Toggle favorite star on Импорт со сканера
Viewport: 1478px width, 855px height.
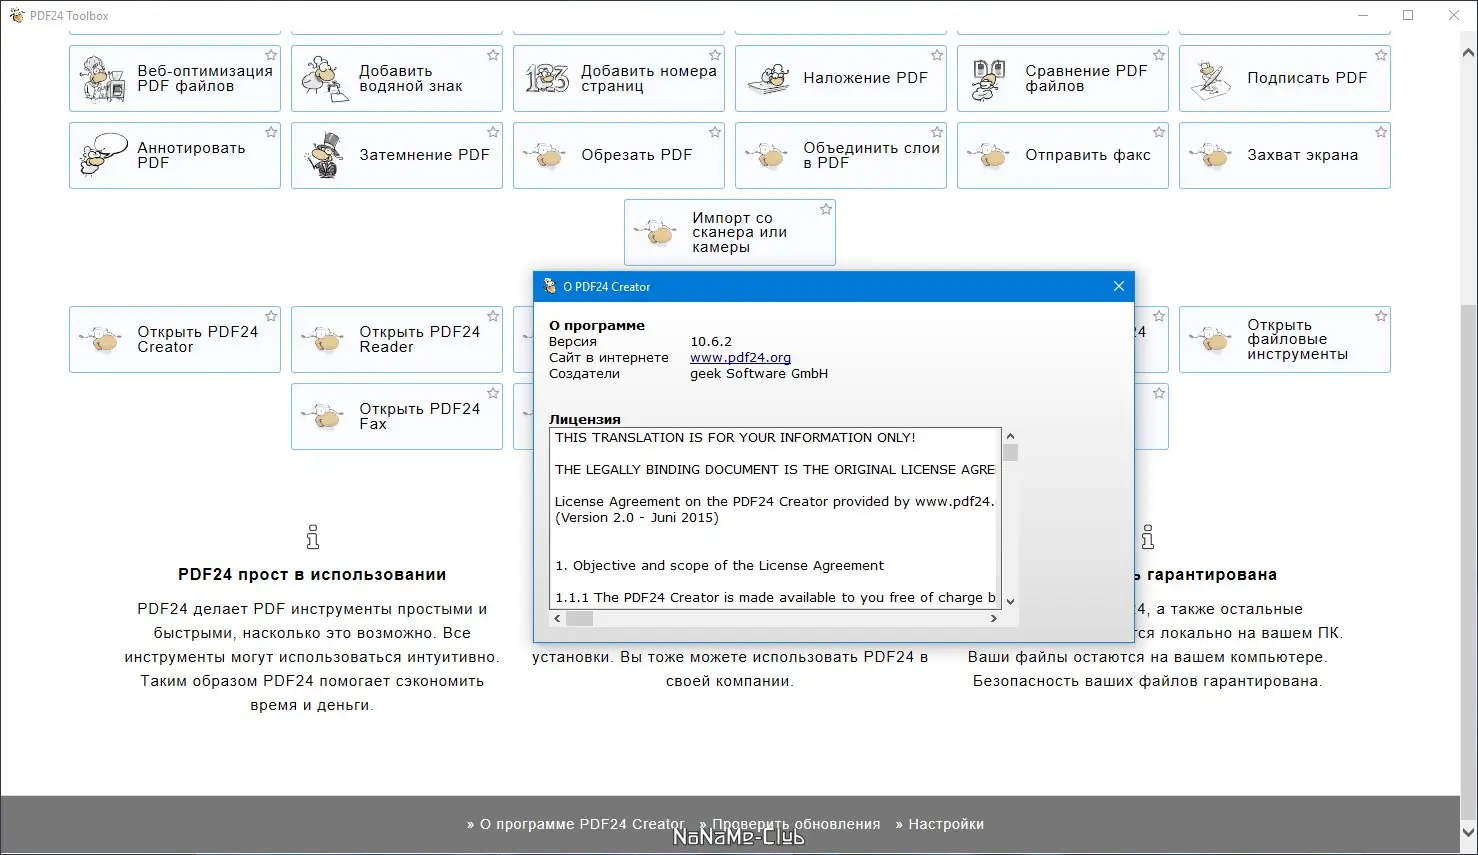click(826, 209)
